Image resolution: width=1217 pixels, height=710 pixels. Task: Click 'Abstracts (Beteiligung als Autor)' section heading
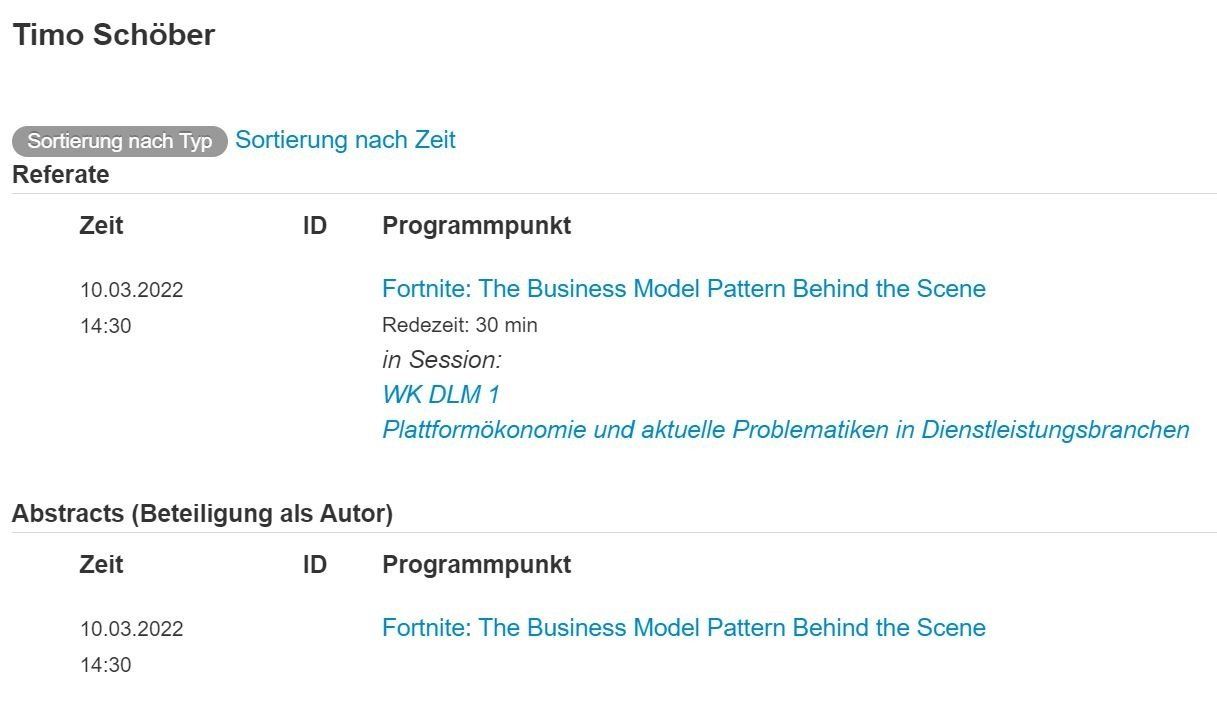tap(202, 514)
